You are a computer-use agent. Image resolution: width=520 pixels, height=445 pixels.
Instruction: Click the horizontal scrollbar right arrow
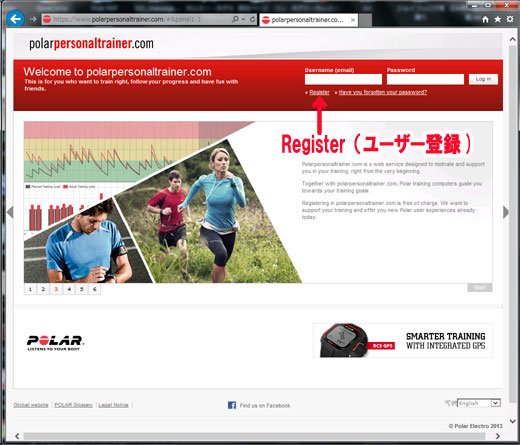point(497,436)
